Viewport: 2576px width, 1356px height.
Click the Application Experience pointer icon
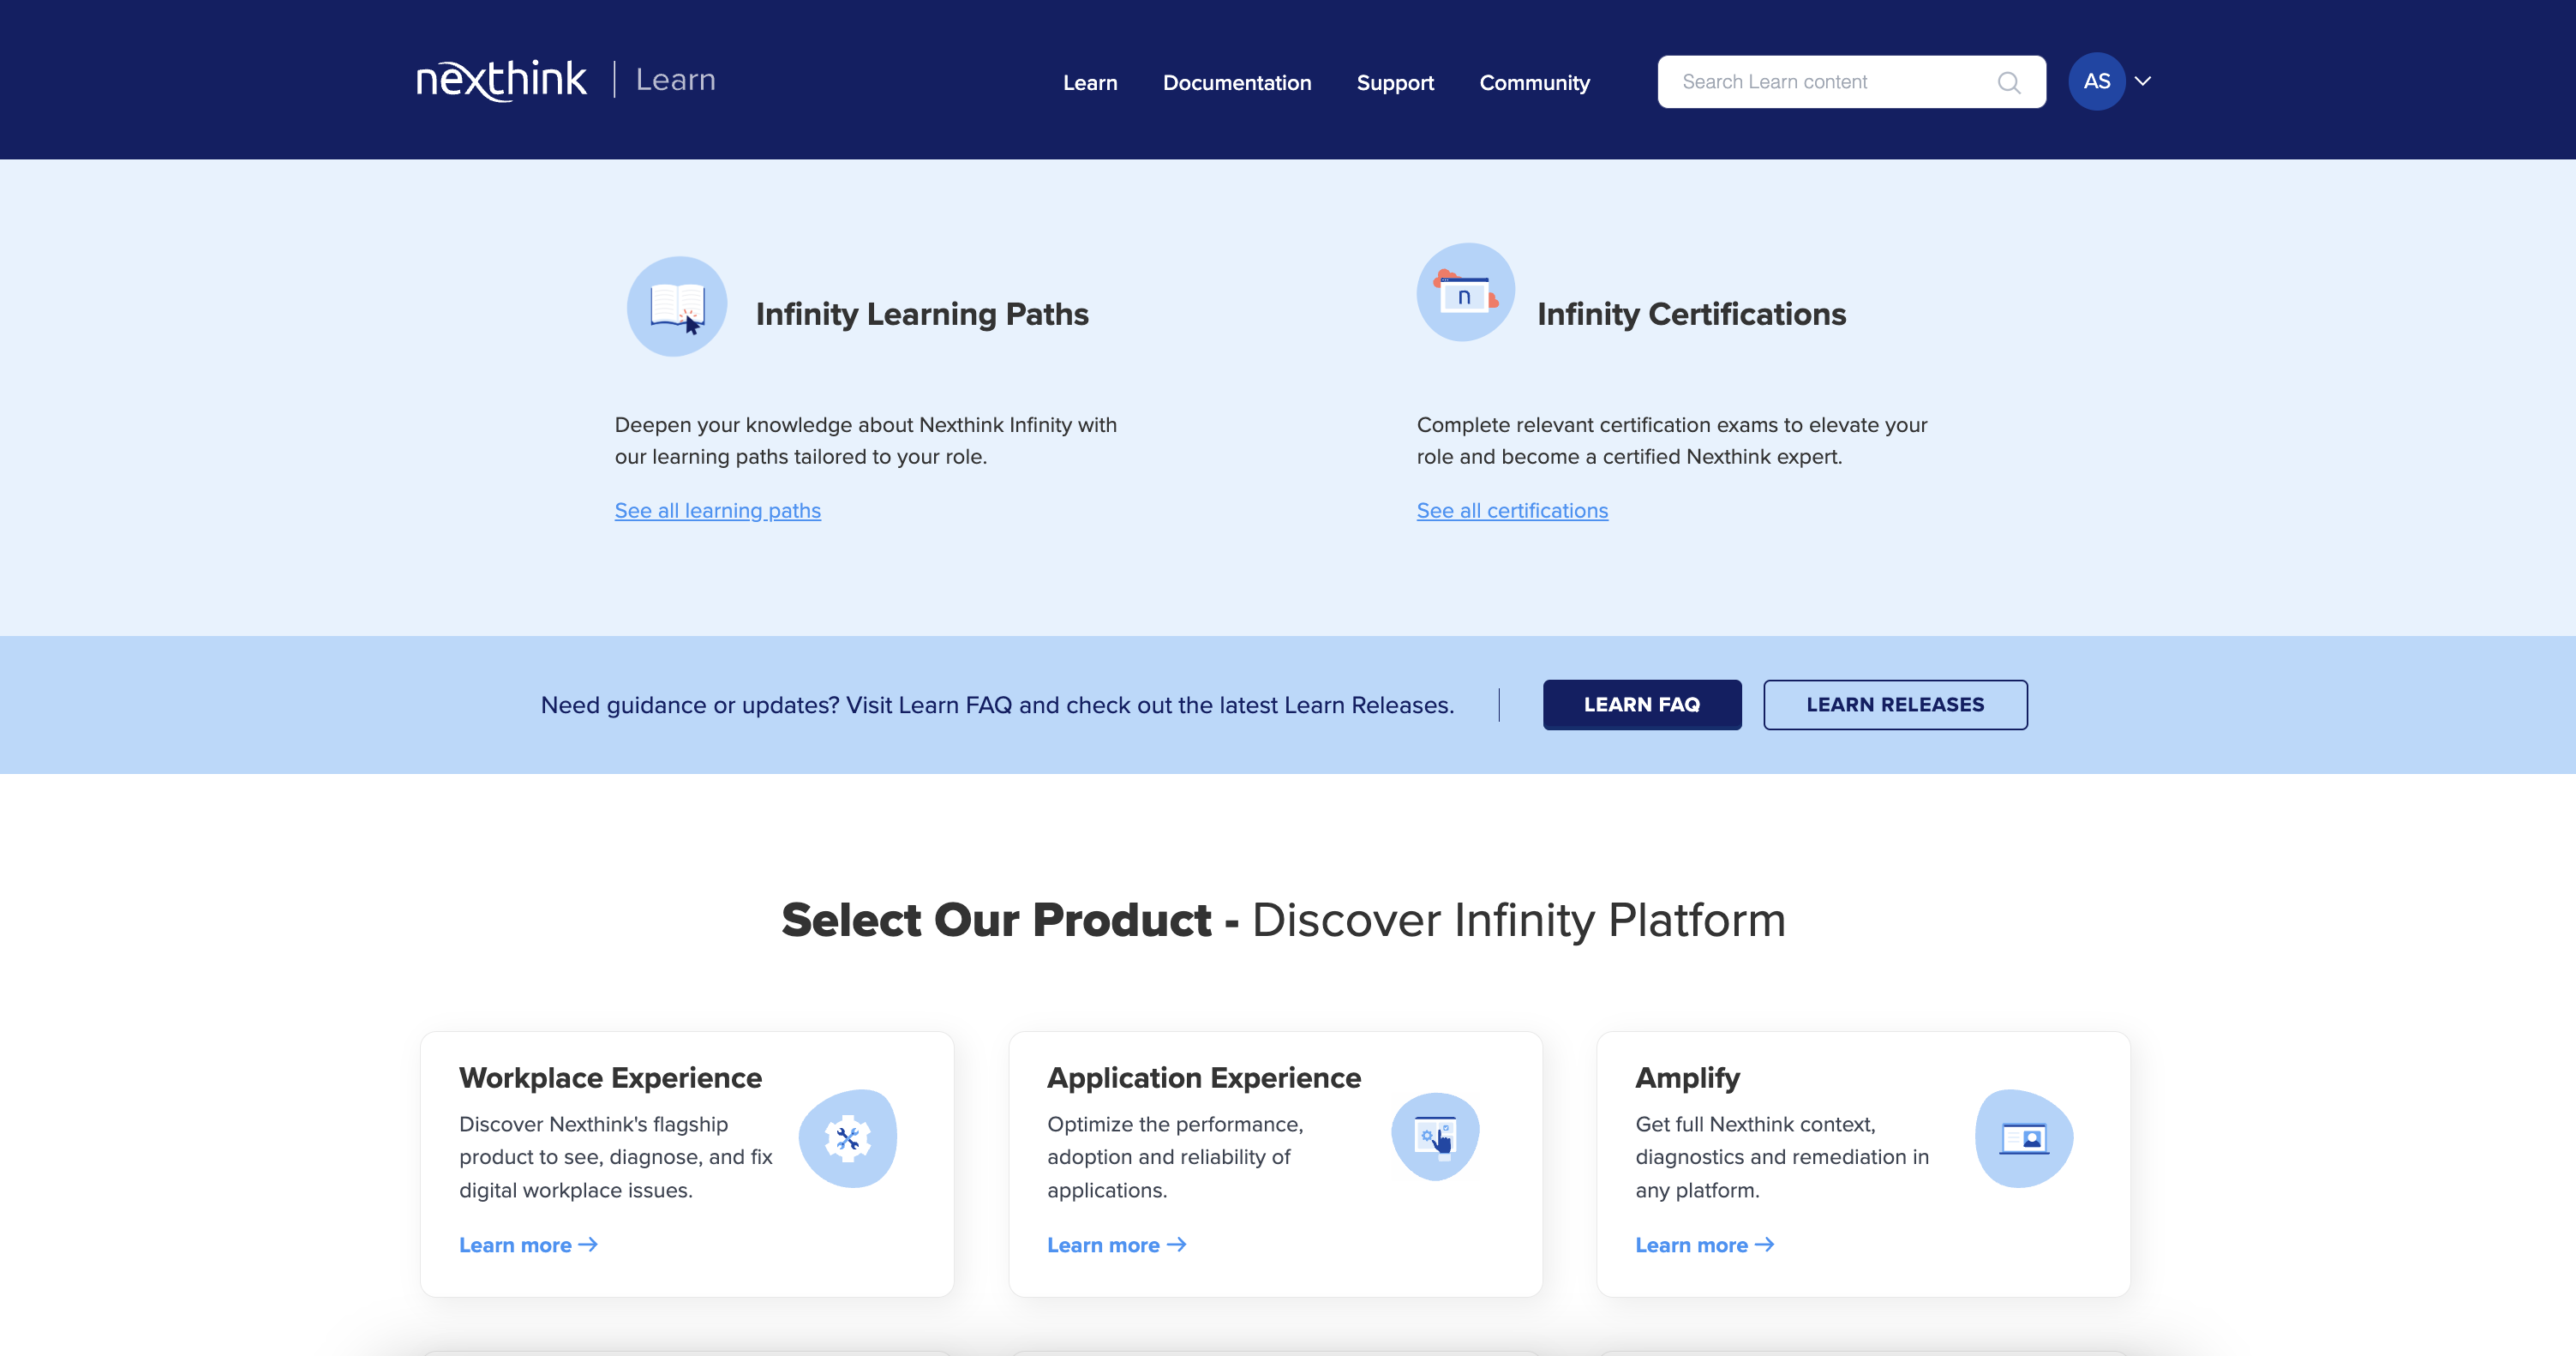pyautogui.click(x=1435, y=1137)
